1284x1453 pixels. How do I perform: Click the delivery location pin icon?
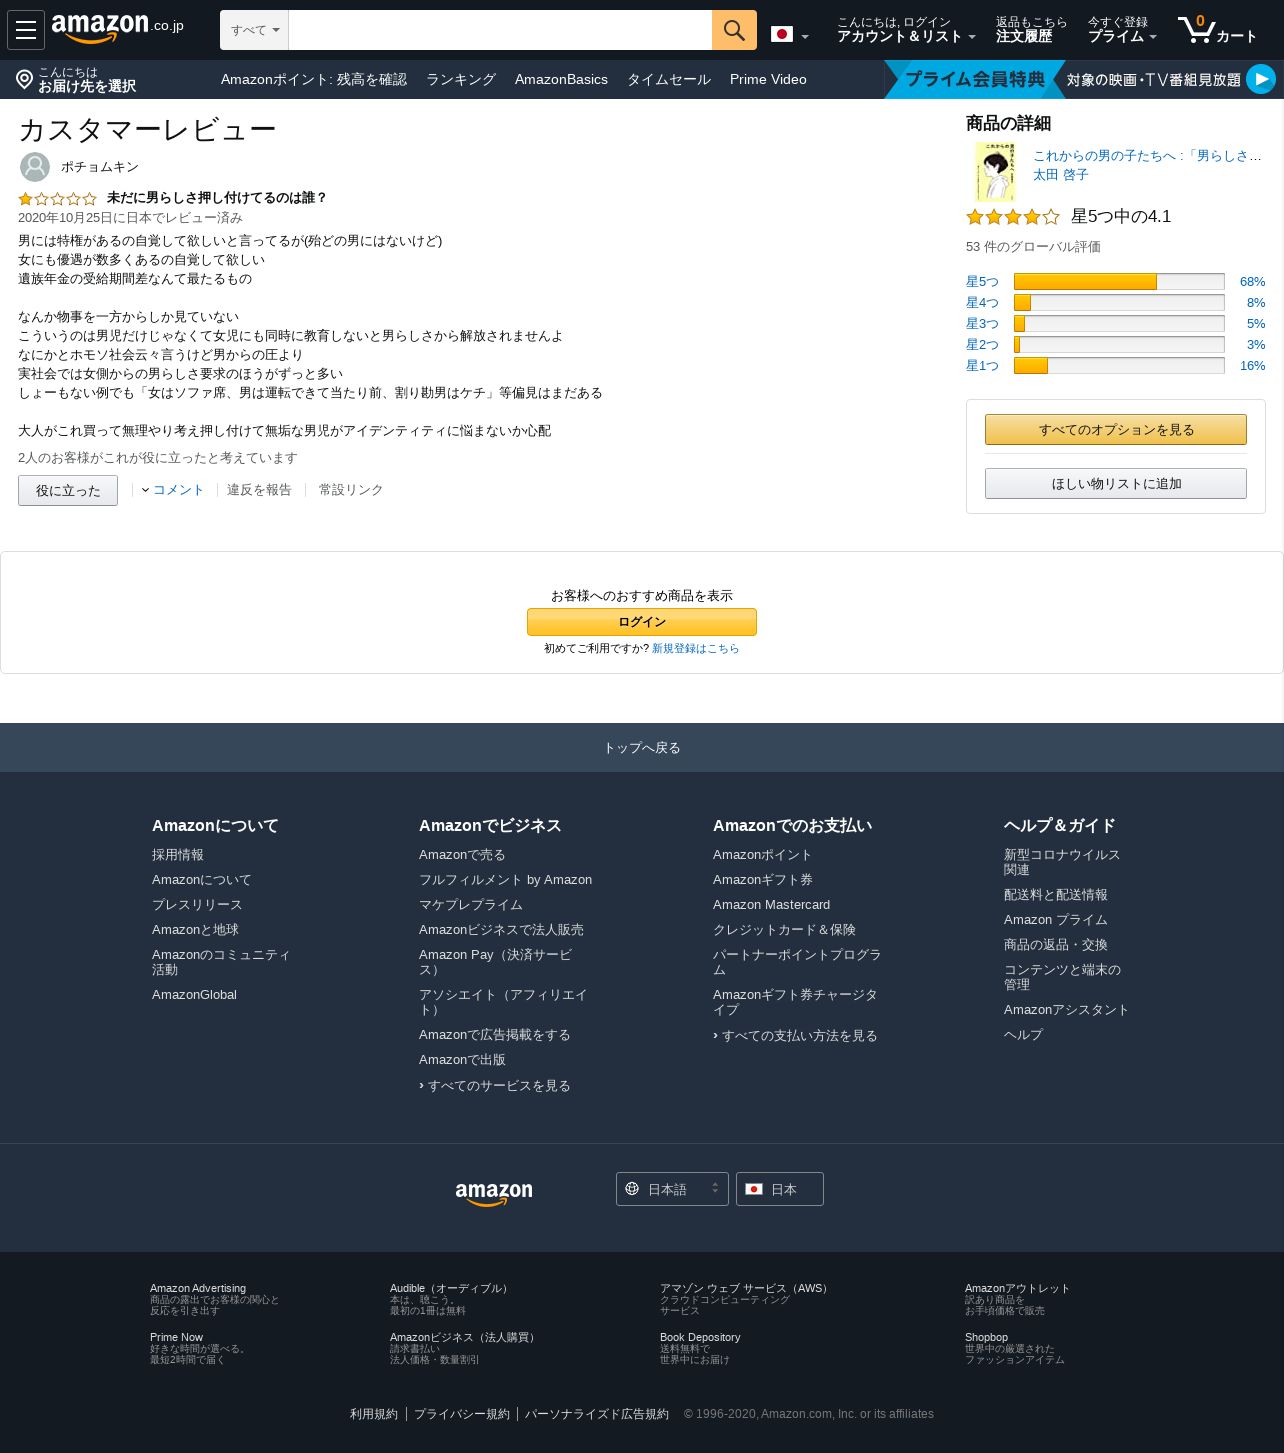[25, 79]
